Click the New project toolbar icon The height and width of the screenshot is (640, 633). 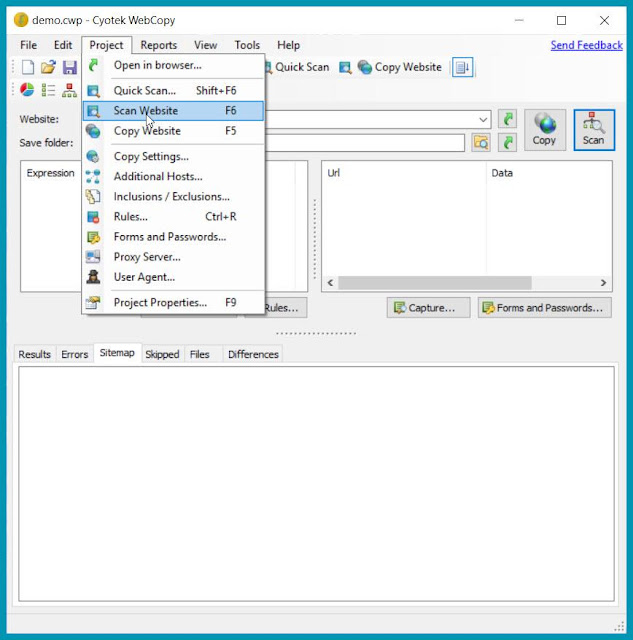27,67
